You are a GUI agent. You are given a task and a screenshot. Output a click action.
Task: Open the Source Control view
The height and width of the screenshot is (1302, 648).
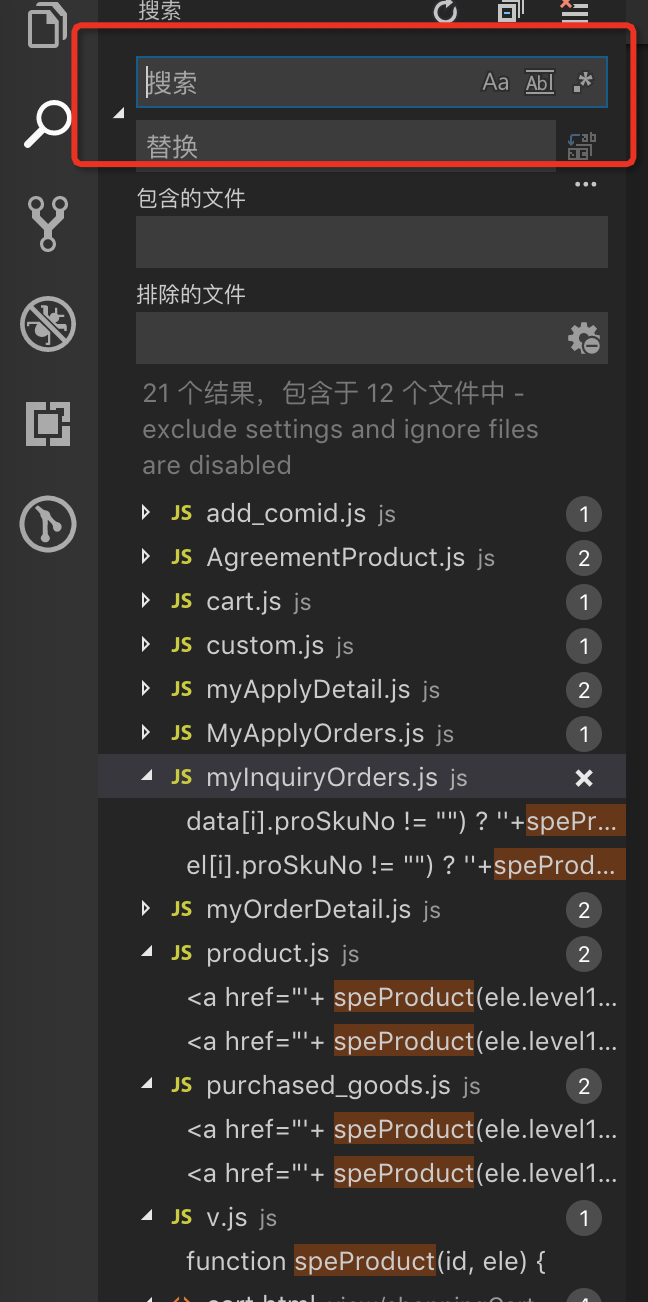coord(47,222)
